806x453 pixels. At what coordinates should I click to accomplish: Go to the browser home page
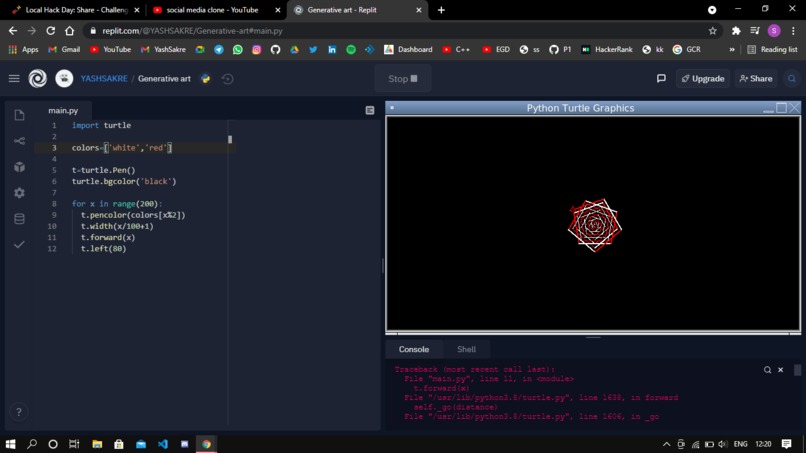click(x=69, y=31)
